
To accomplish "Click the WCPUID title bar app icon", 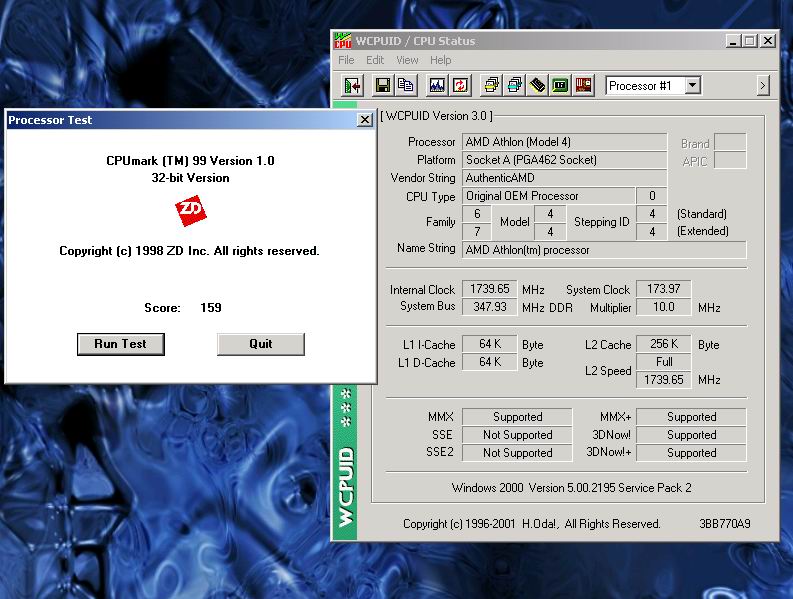I will click(x=342, y=41).
